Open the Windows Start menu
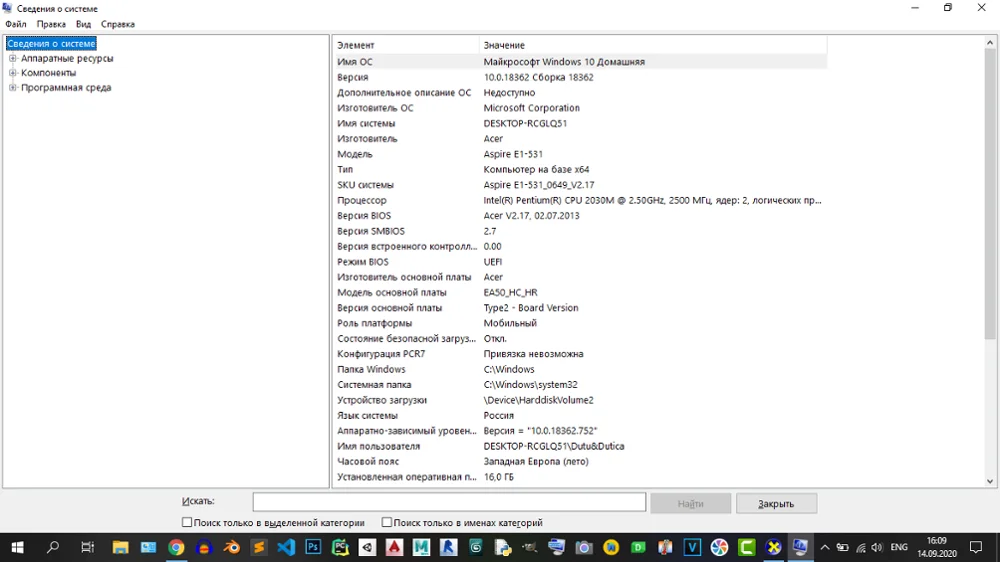Screen dimensions: 1000x562 pyautogui.click(x=17, y=547)
